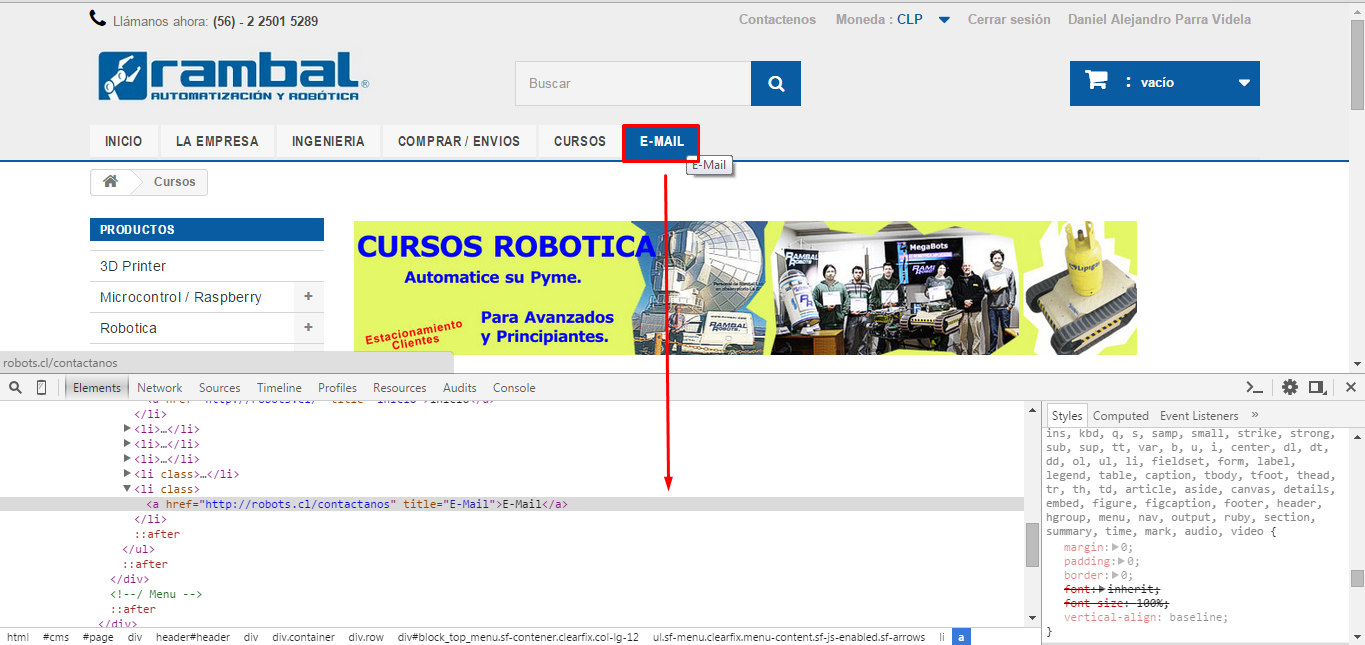This screenshot has height=645, width=1365.
Task: Click the Elements panel scrollbar thumb
Action: [1032, 545]
